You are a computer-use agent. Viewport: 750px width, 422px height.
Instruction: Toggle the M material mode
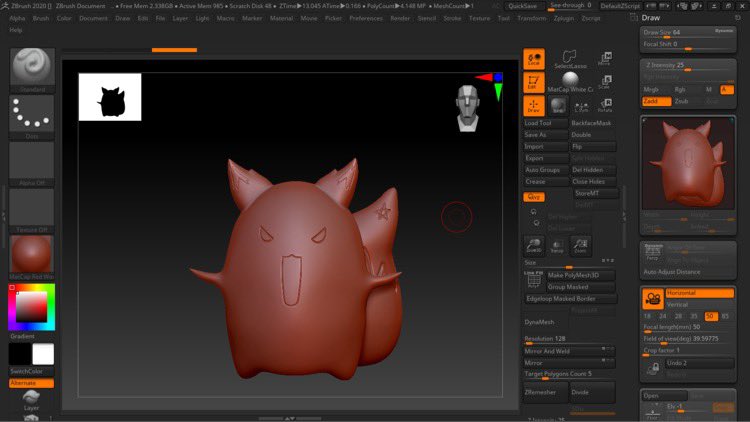pos(710,89)
